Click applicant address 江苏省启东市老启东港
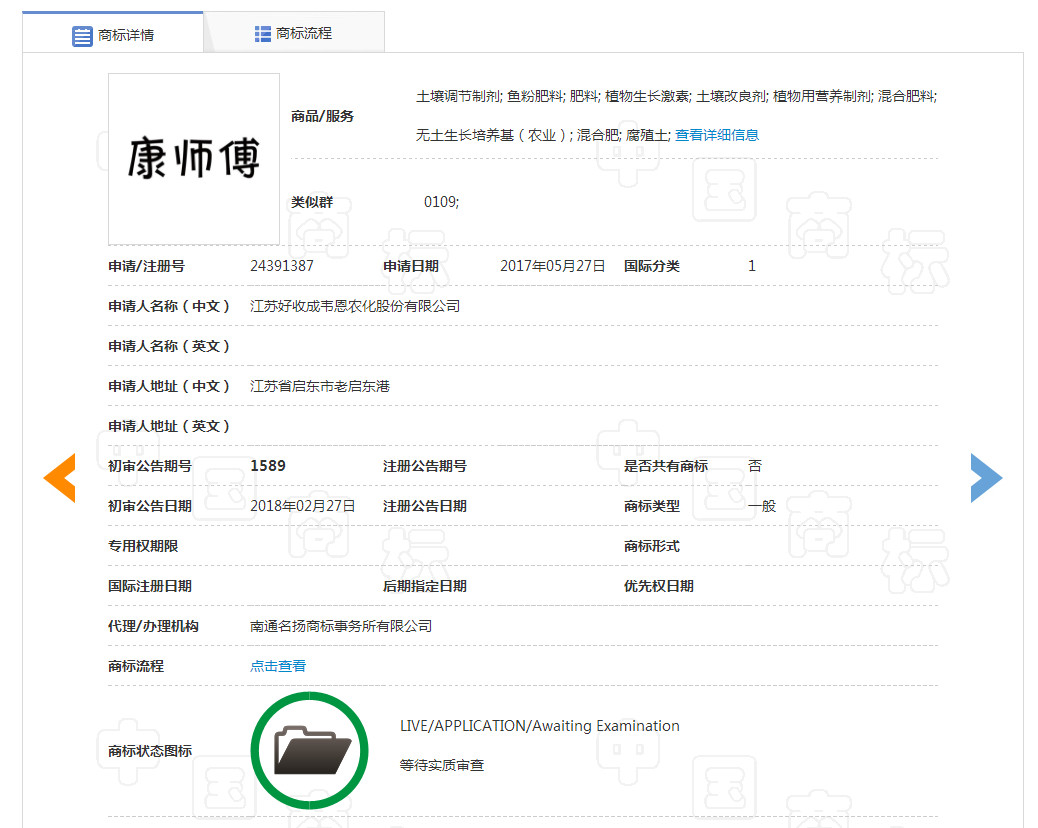1038x828 pixels. point(320,386)
